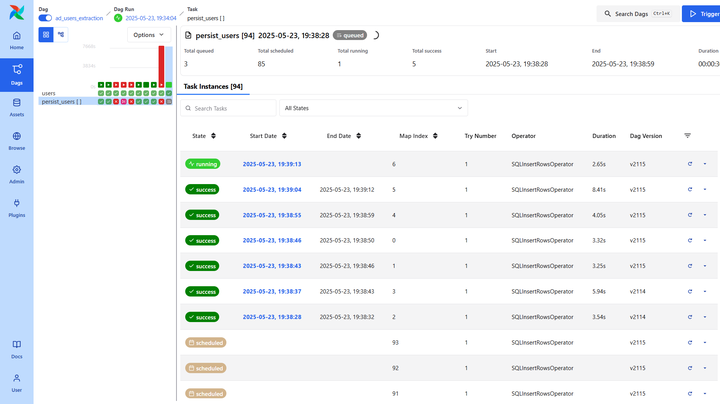Clear the running task map index 6

[x=690, y=164]
